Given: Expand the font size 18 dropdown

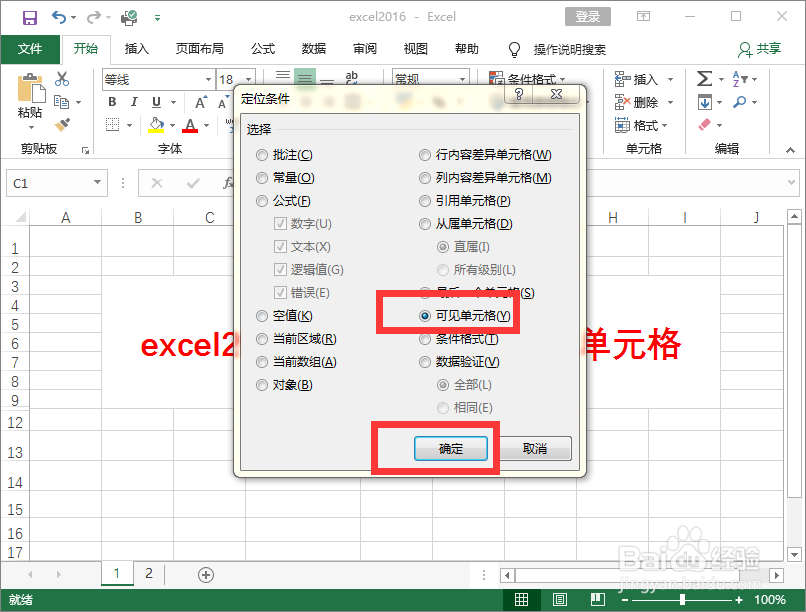Looking at the screenshot, I should pos(248,80).
